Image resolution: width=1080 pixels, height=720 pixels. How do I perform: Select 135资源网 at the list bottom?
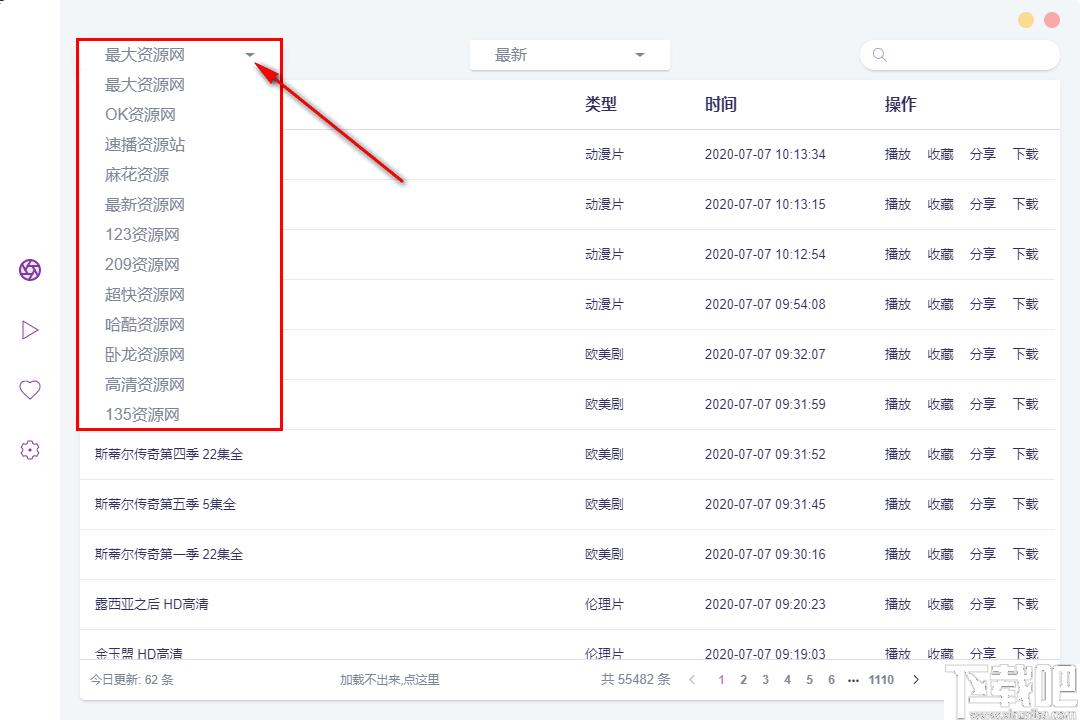coord(142,415)
